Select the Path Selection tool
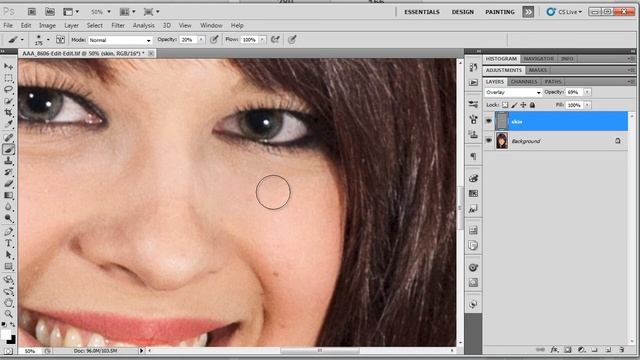Viewport: 640px width, 360px height. click(x=8, y=255)
